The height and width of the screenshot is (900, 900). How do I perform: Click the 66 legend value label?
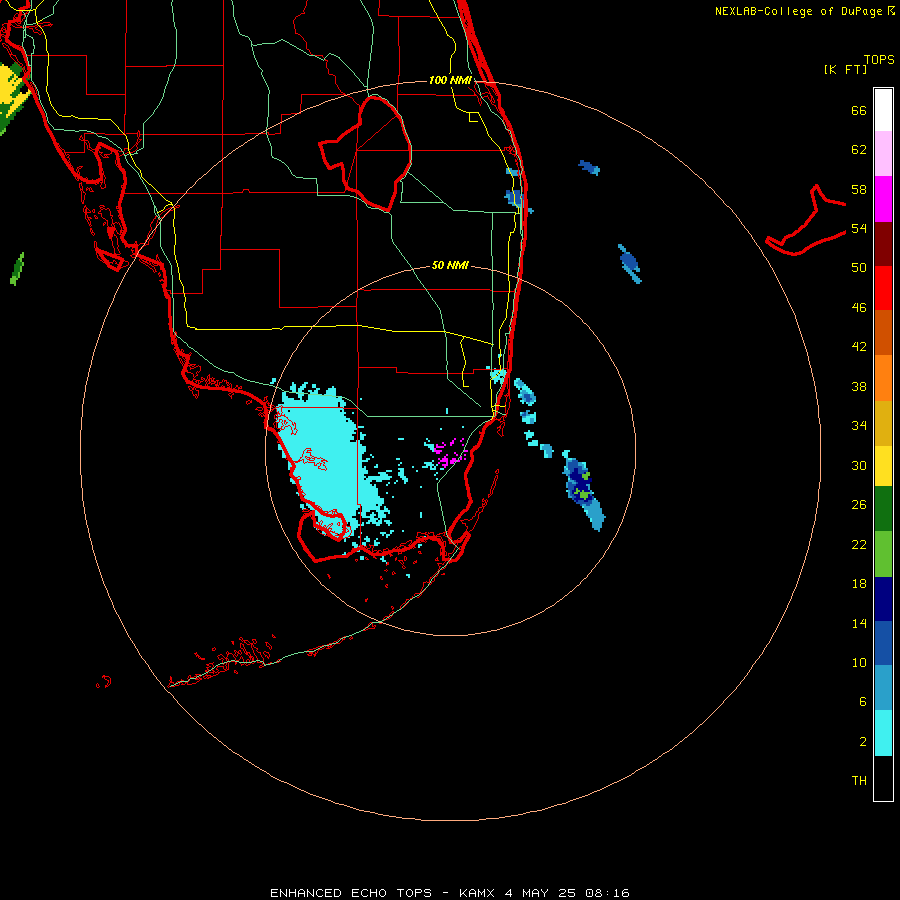[859, 110]
